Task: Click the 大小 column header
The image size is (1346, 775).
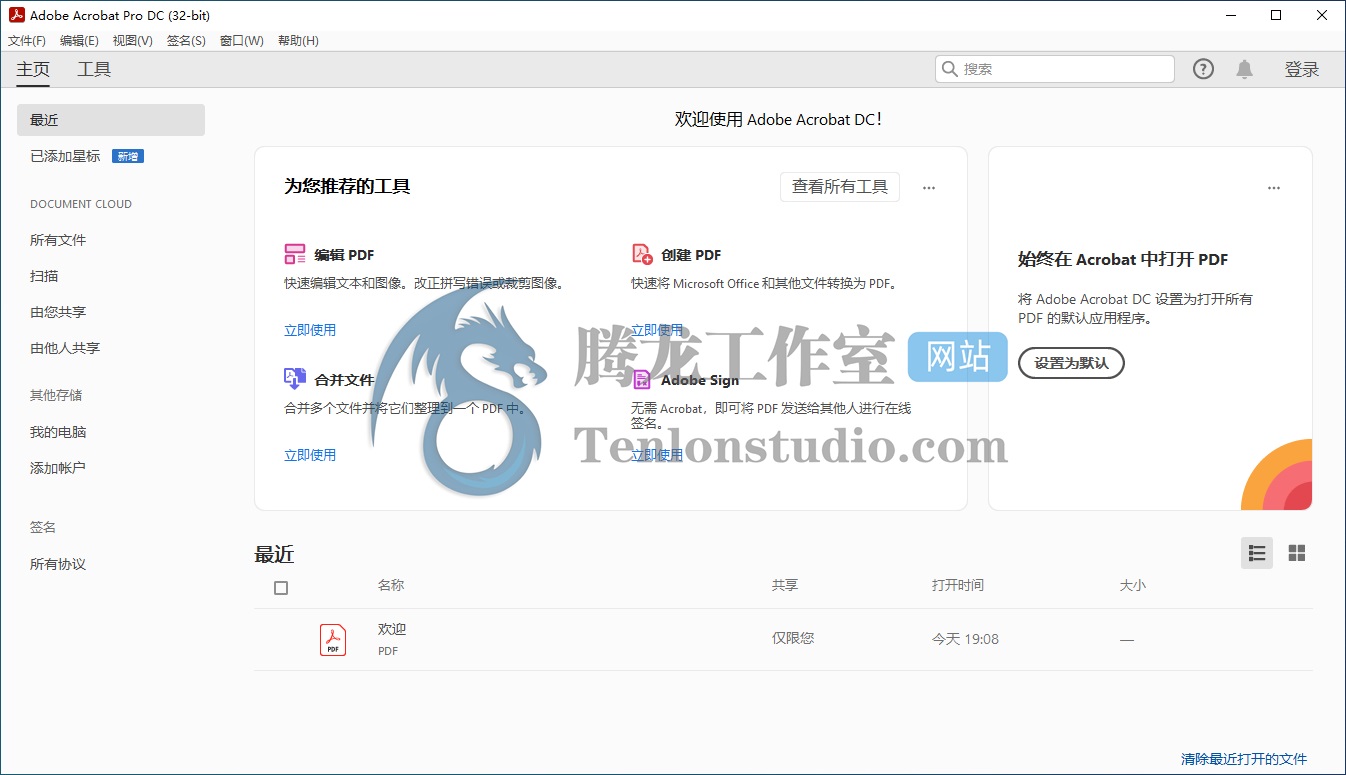Action: pos(1133,585)
